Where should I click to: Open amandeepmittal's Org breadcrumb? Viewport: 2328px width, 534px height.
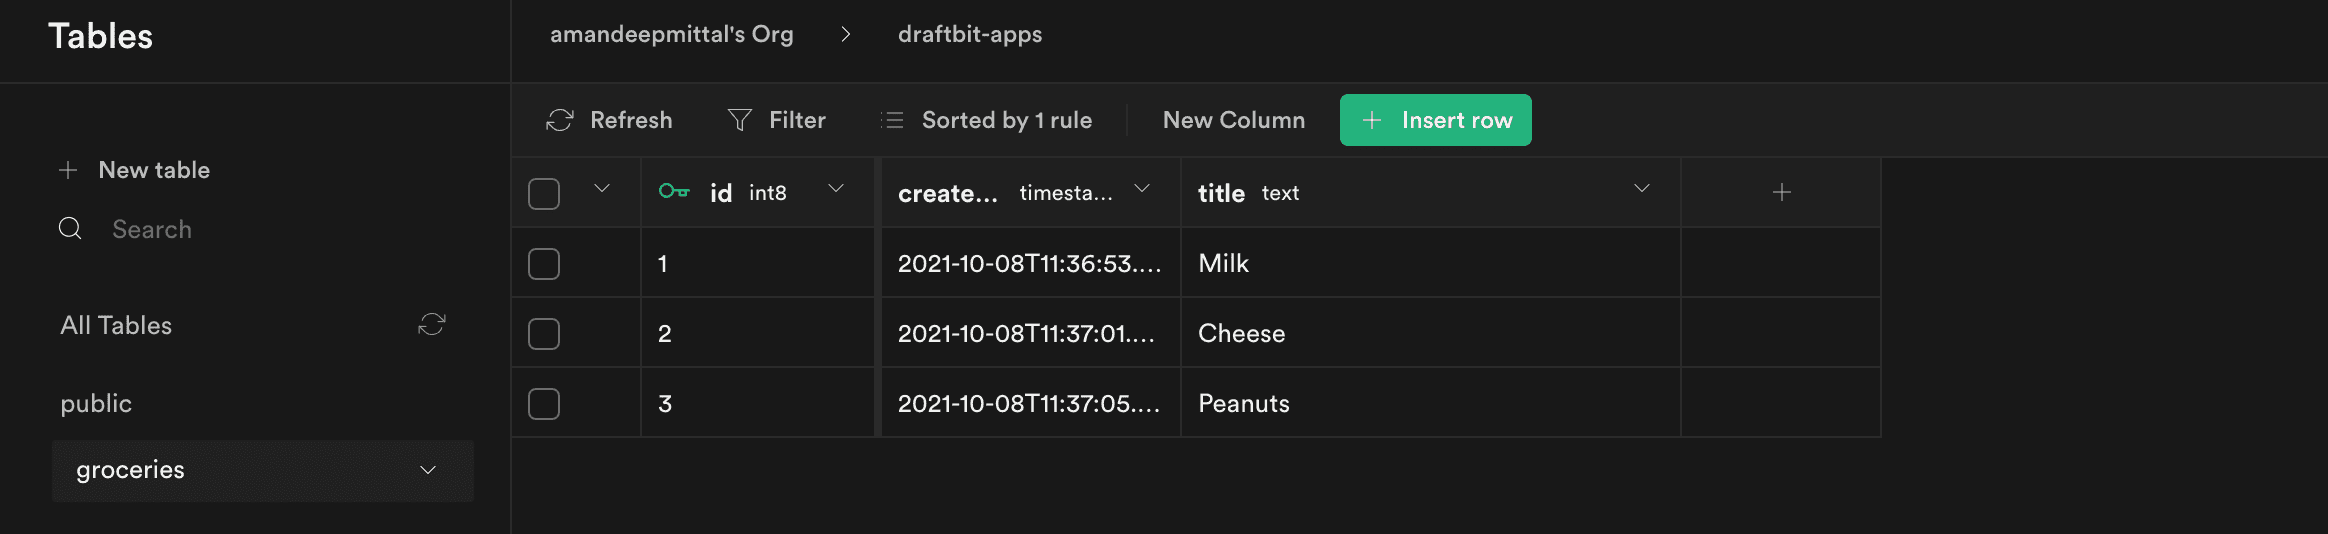pos(672,34)
